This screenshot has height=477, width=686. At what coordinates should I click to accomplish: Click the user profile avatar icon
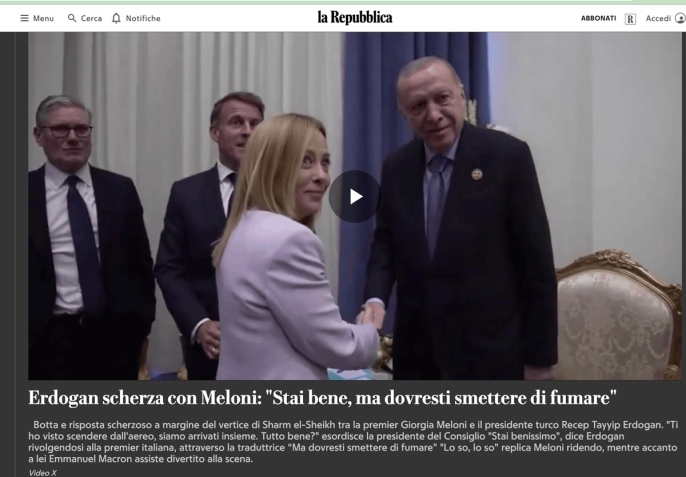[679, 18]
